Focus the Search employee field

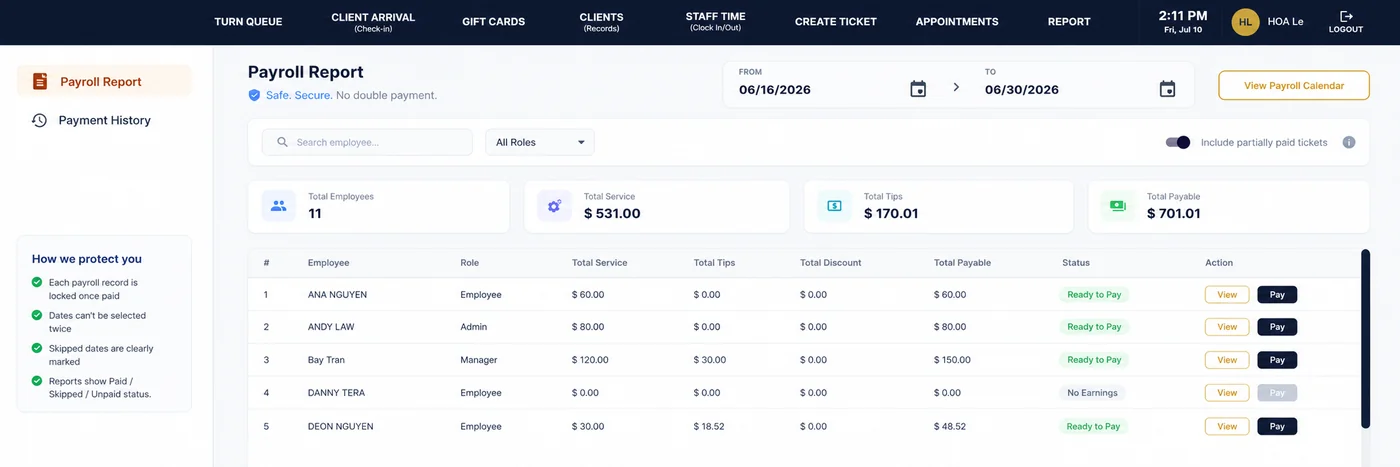367,142
